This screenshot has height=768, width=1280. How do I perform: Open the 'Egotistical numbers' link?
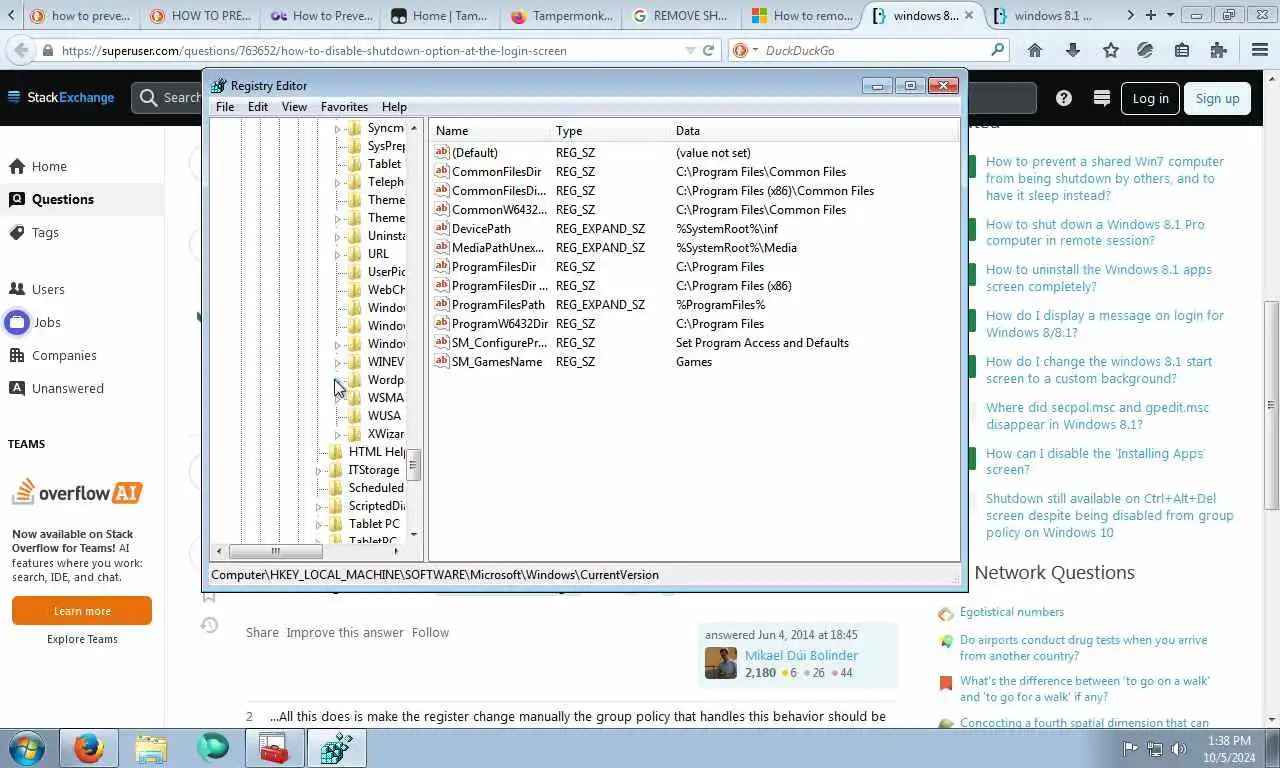click(x=1012, y=612)
